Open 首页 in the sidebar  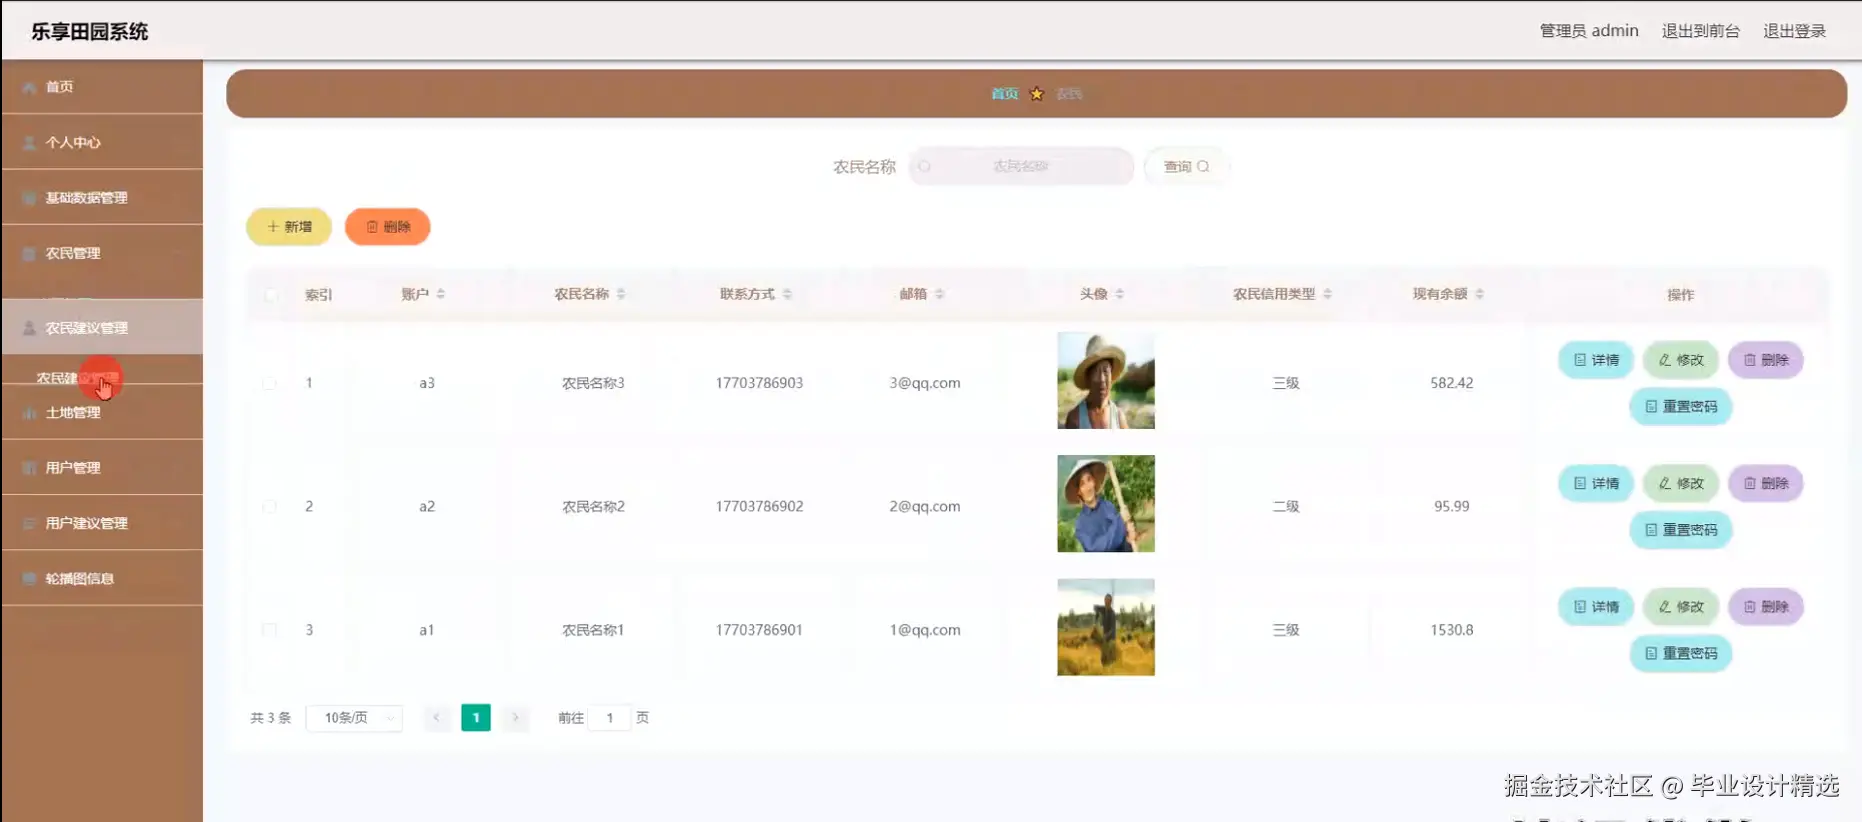click(x=102, y=87)
